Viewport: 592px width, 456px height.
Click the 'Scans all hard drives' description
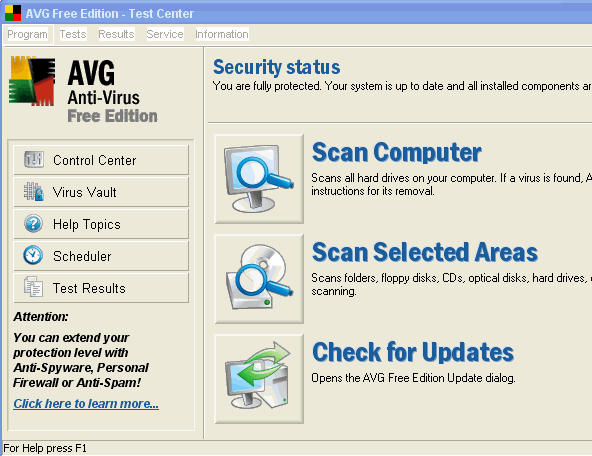(452, 184)
